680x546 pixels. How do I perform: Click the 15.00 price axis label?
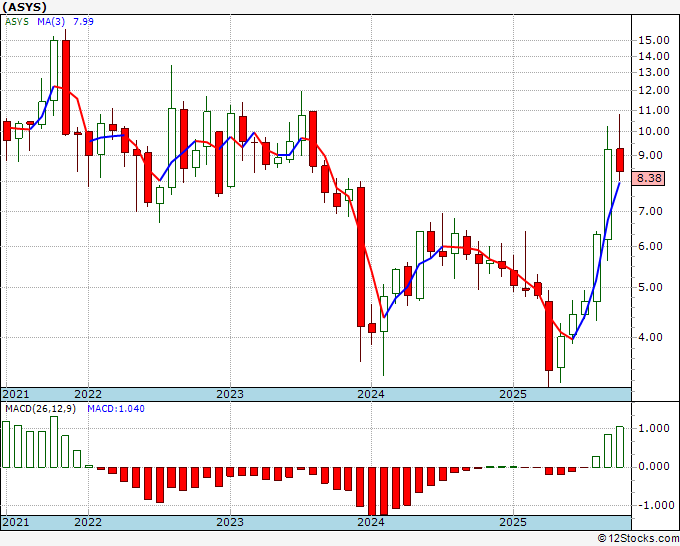[x=654, y=40]
